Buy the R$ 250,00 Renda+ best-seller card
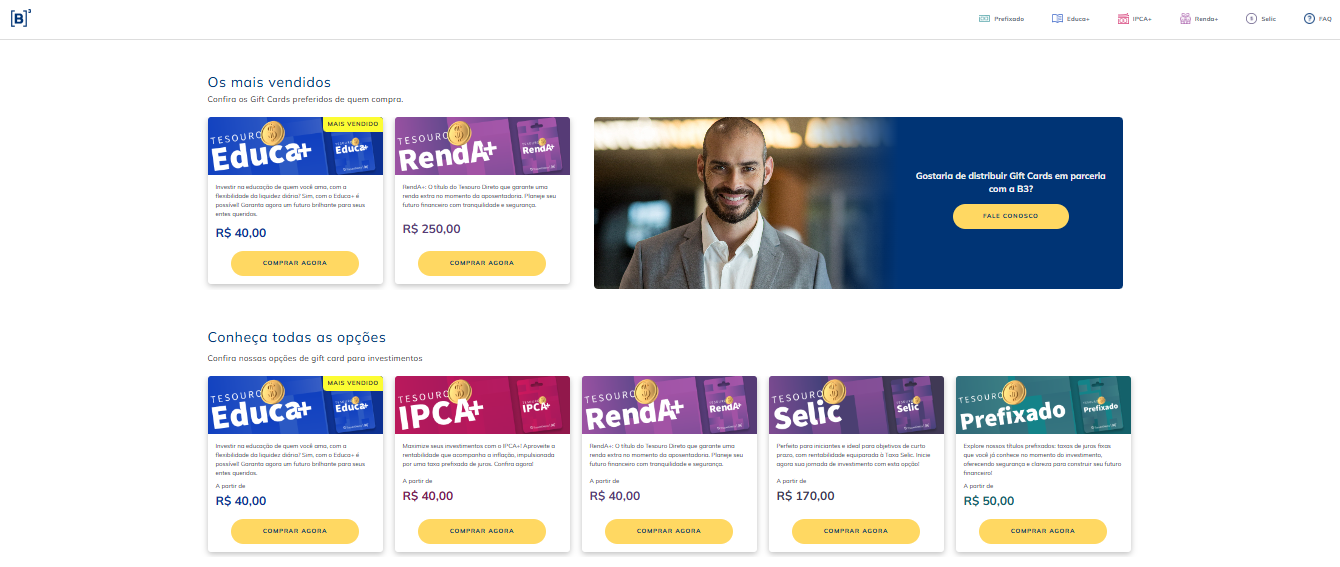 point(482,263)
